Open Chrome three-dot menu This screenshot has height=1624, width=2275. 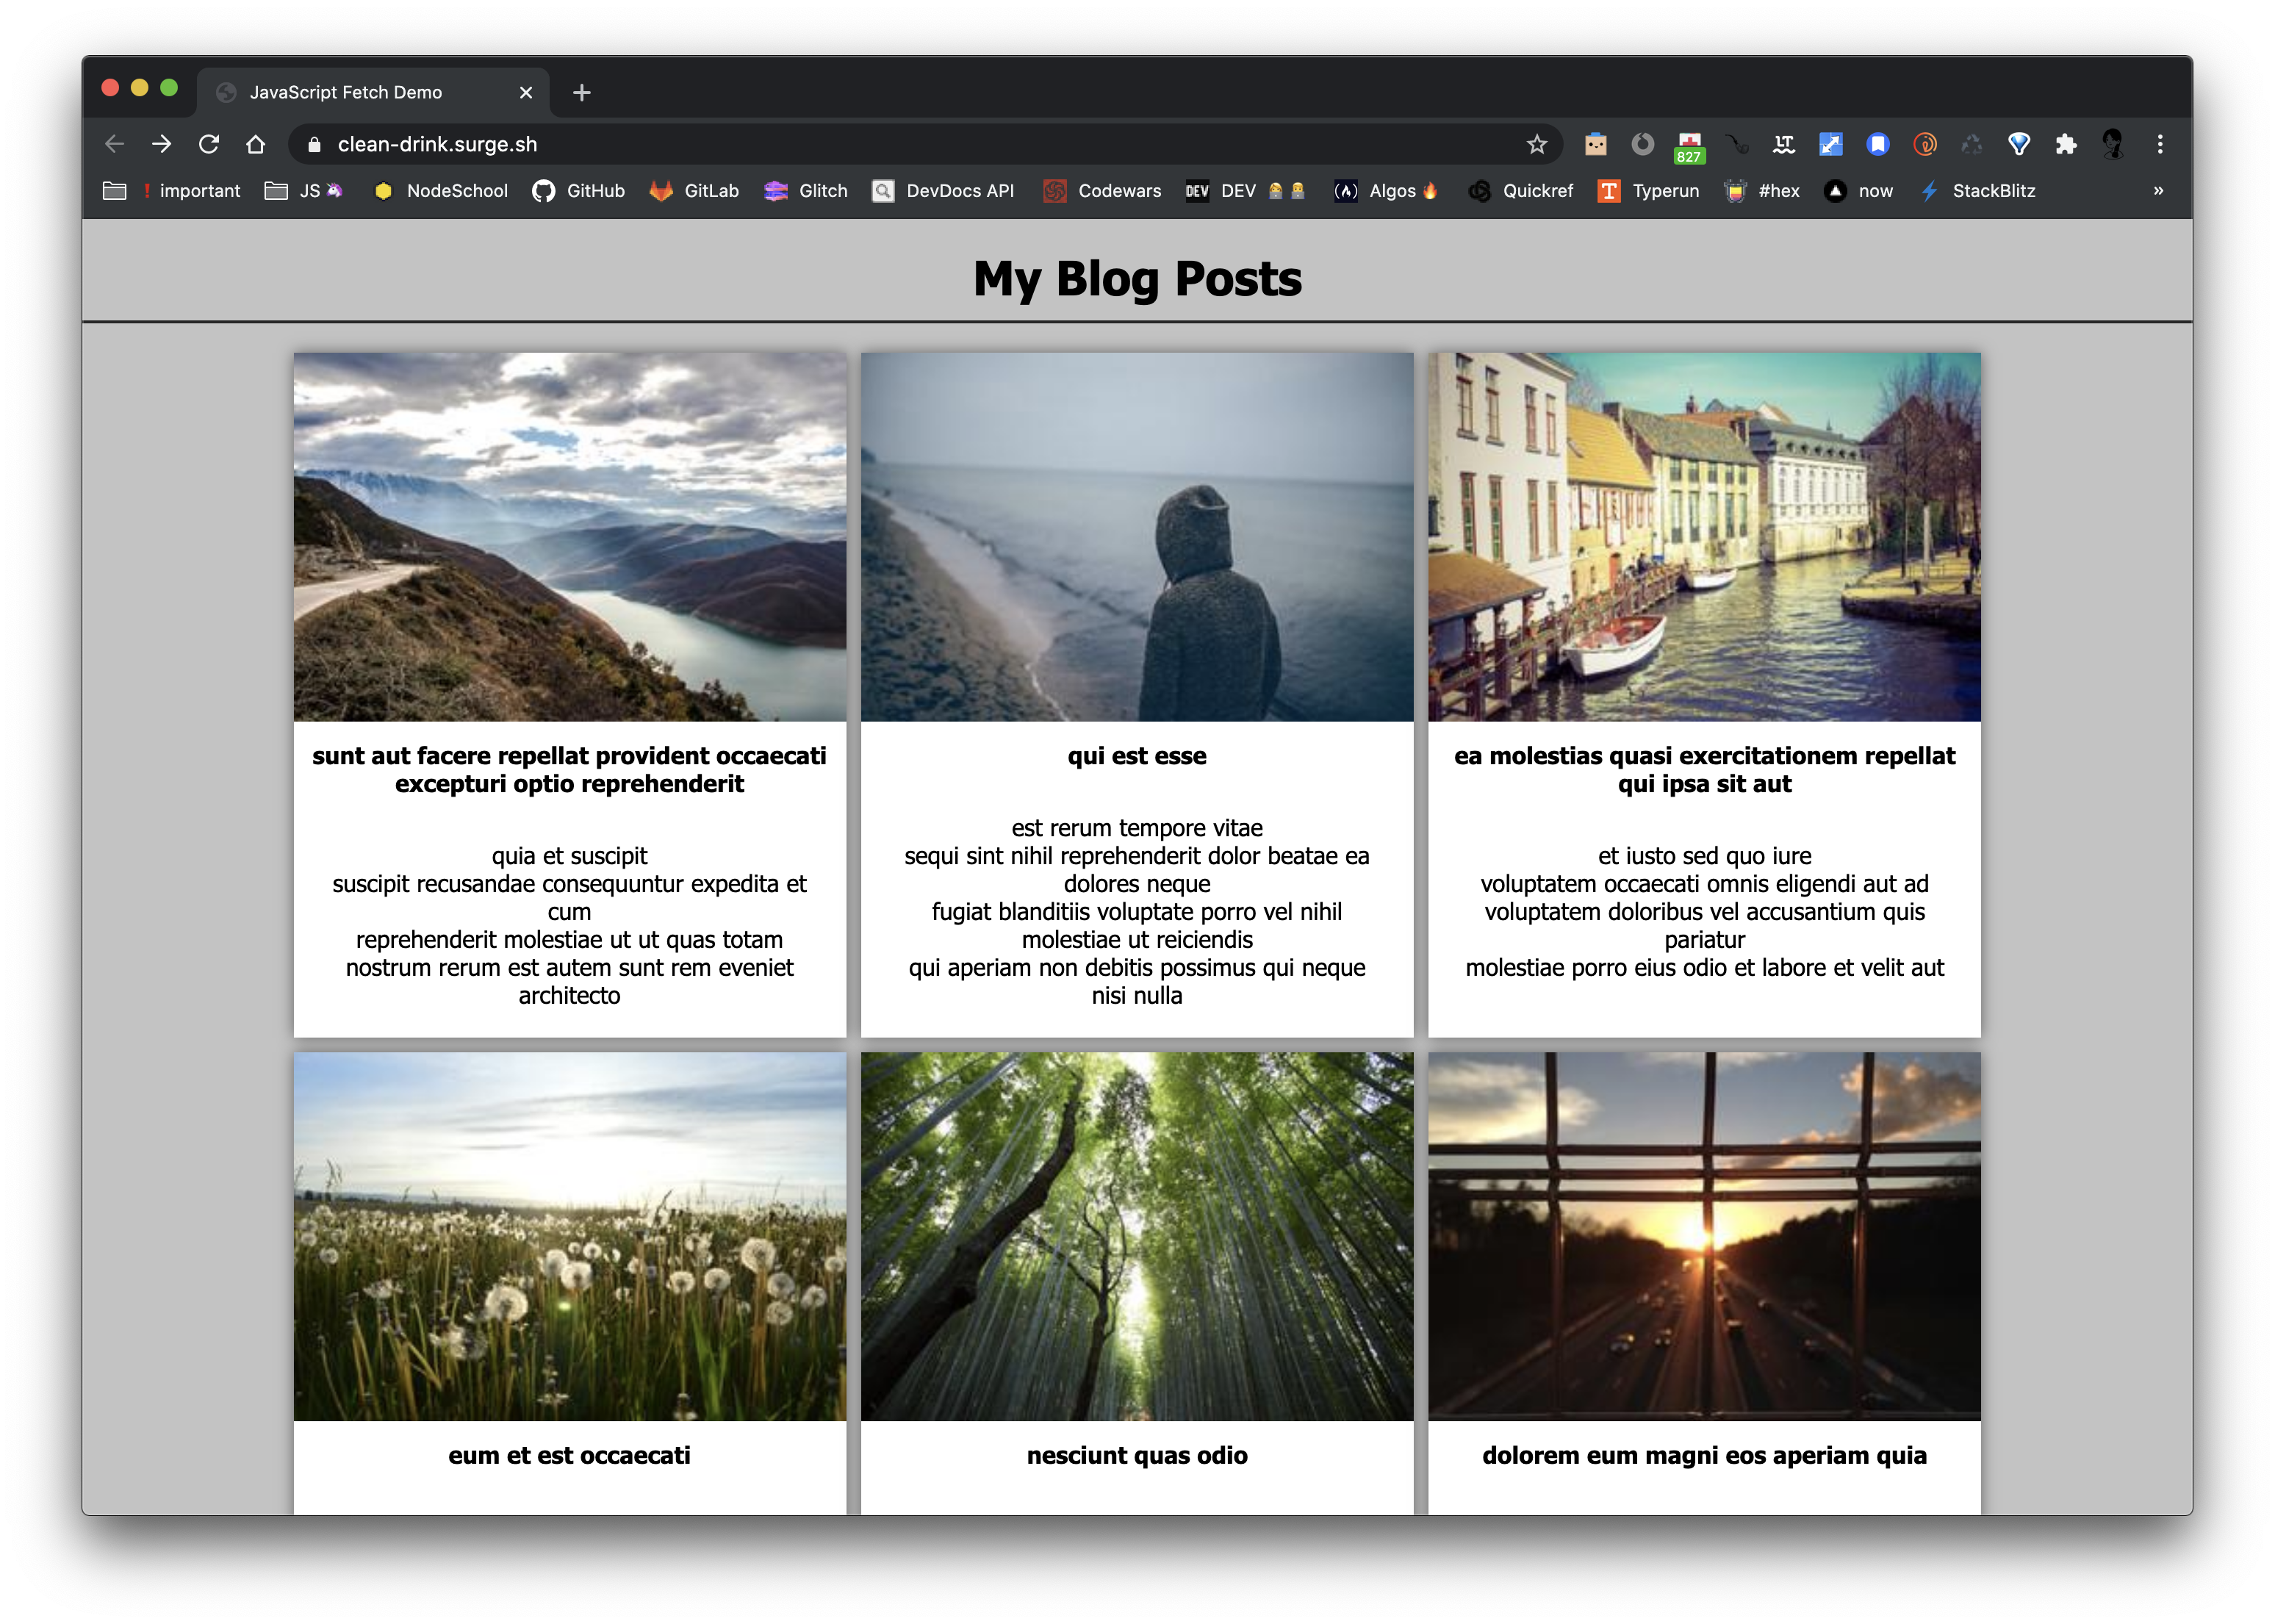click(2160, 144)
